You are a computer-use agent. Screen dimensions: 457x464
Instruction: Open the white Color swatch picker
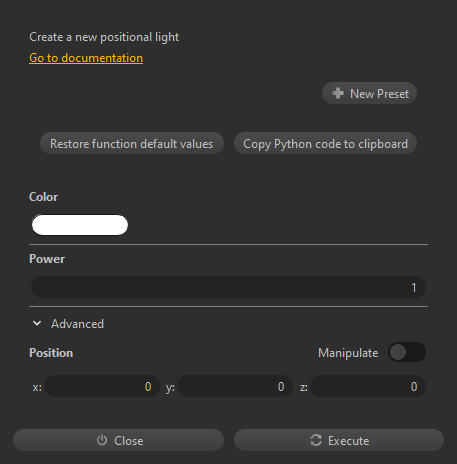point(80,225)
